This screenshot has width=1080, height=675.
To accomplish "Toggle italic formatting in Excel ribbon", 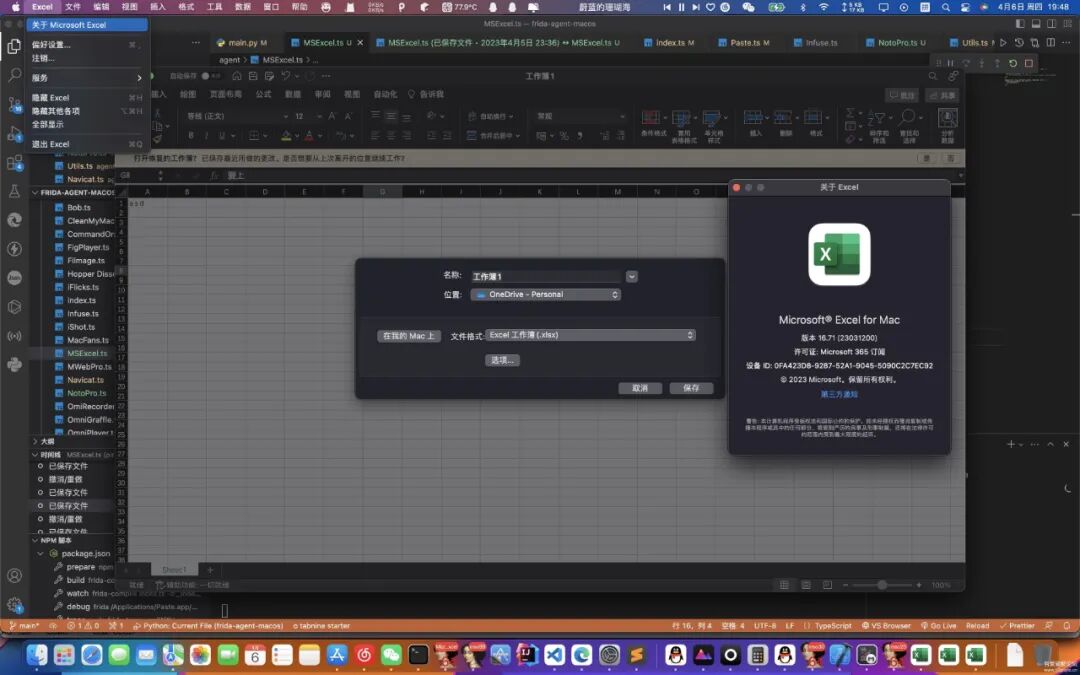I will point(206,136).
